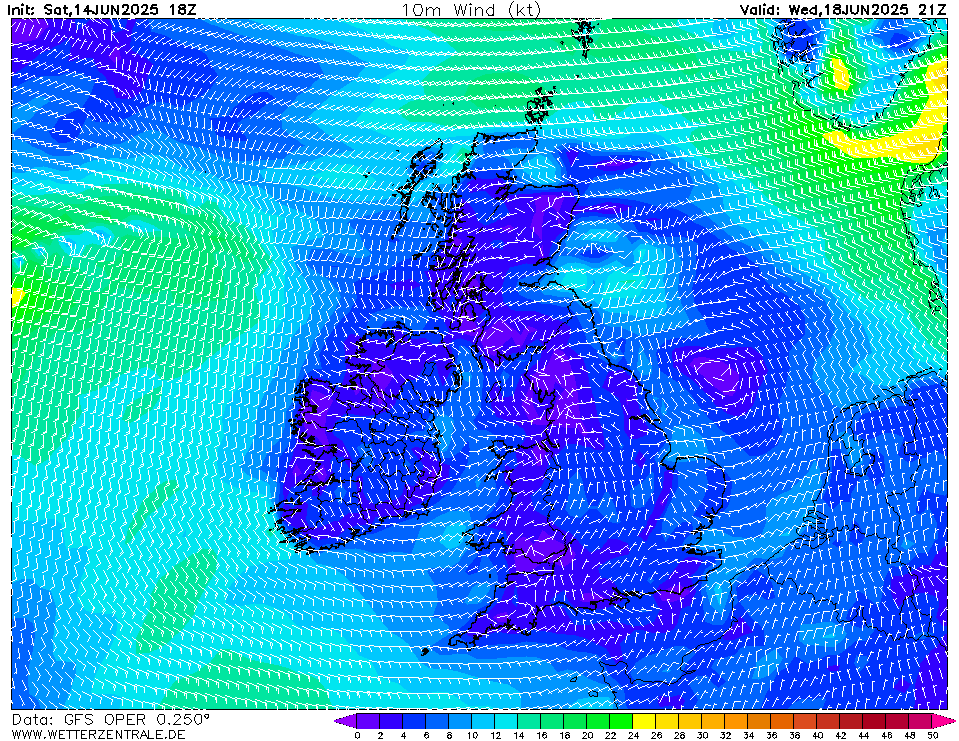Image resolution: width=959 pixels, height=741 pixels.
Task: Choose the magenta legend swatch between 48 and 50
Action: 921,721
